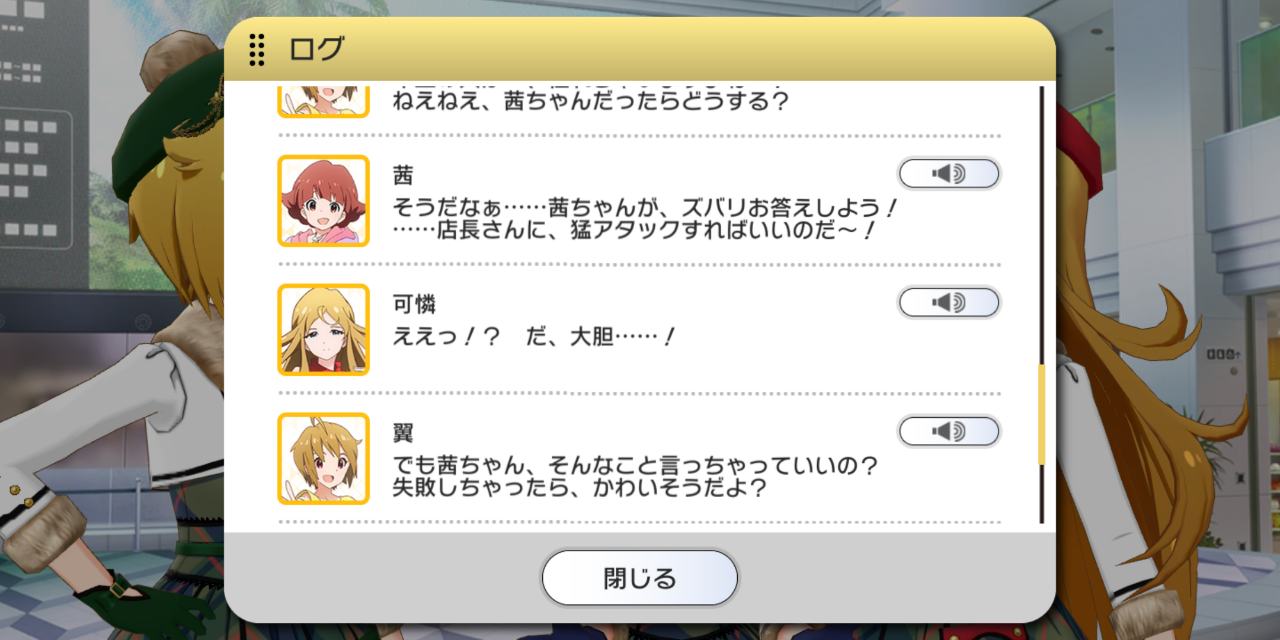Click the partially hidden portrait at log top
The height and width of the screenshot is (640, 1280).
[323, 101]
